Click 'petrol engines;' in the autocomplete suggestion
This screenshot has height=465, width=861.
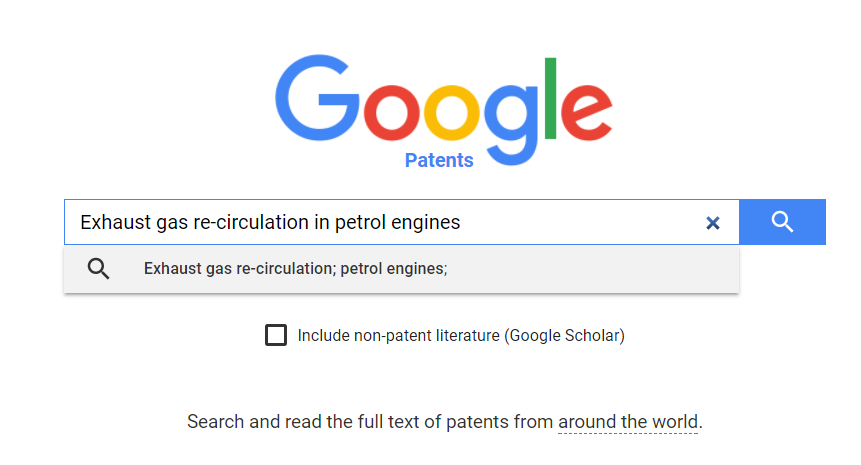(x=394, y=268)
